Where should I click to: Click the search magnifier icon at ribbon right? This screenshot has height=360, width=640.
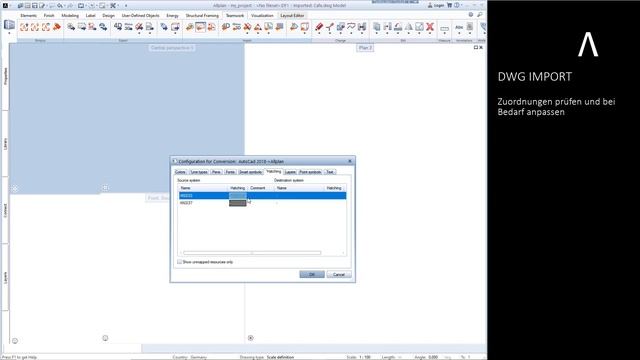[x=480, y=15]
